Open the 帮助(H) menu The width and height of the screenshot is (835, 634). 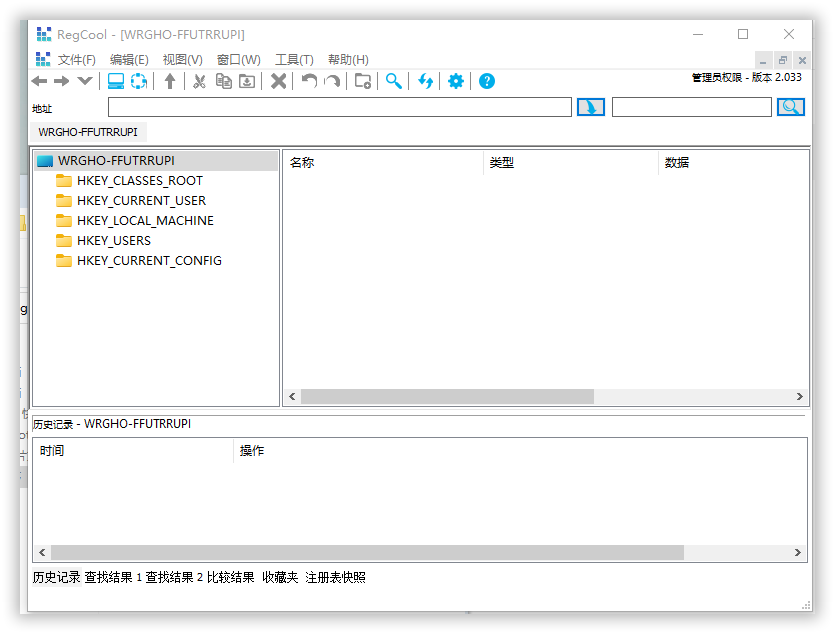[x=348, y=60]
